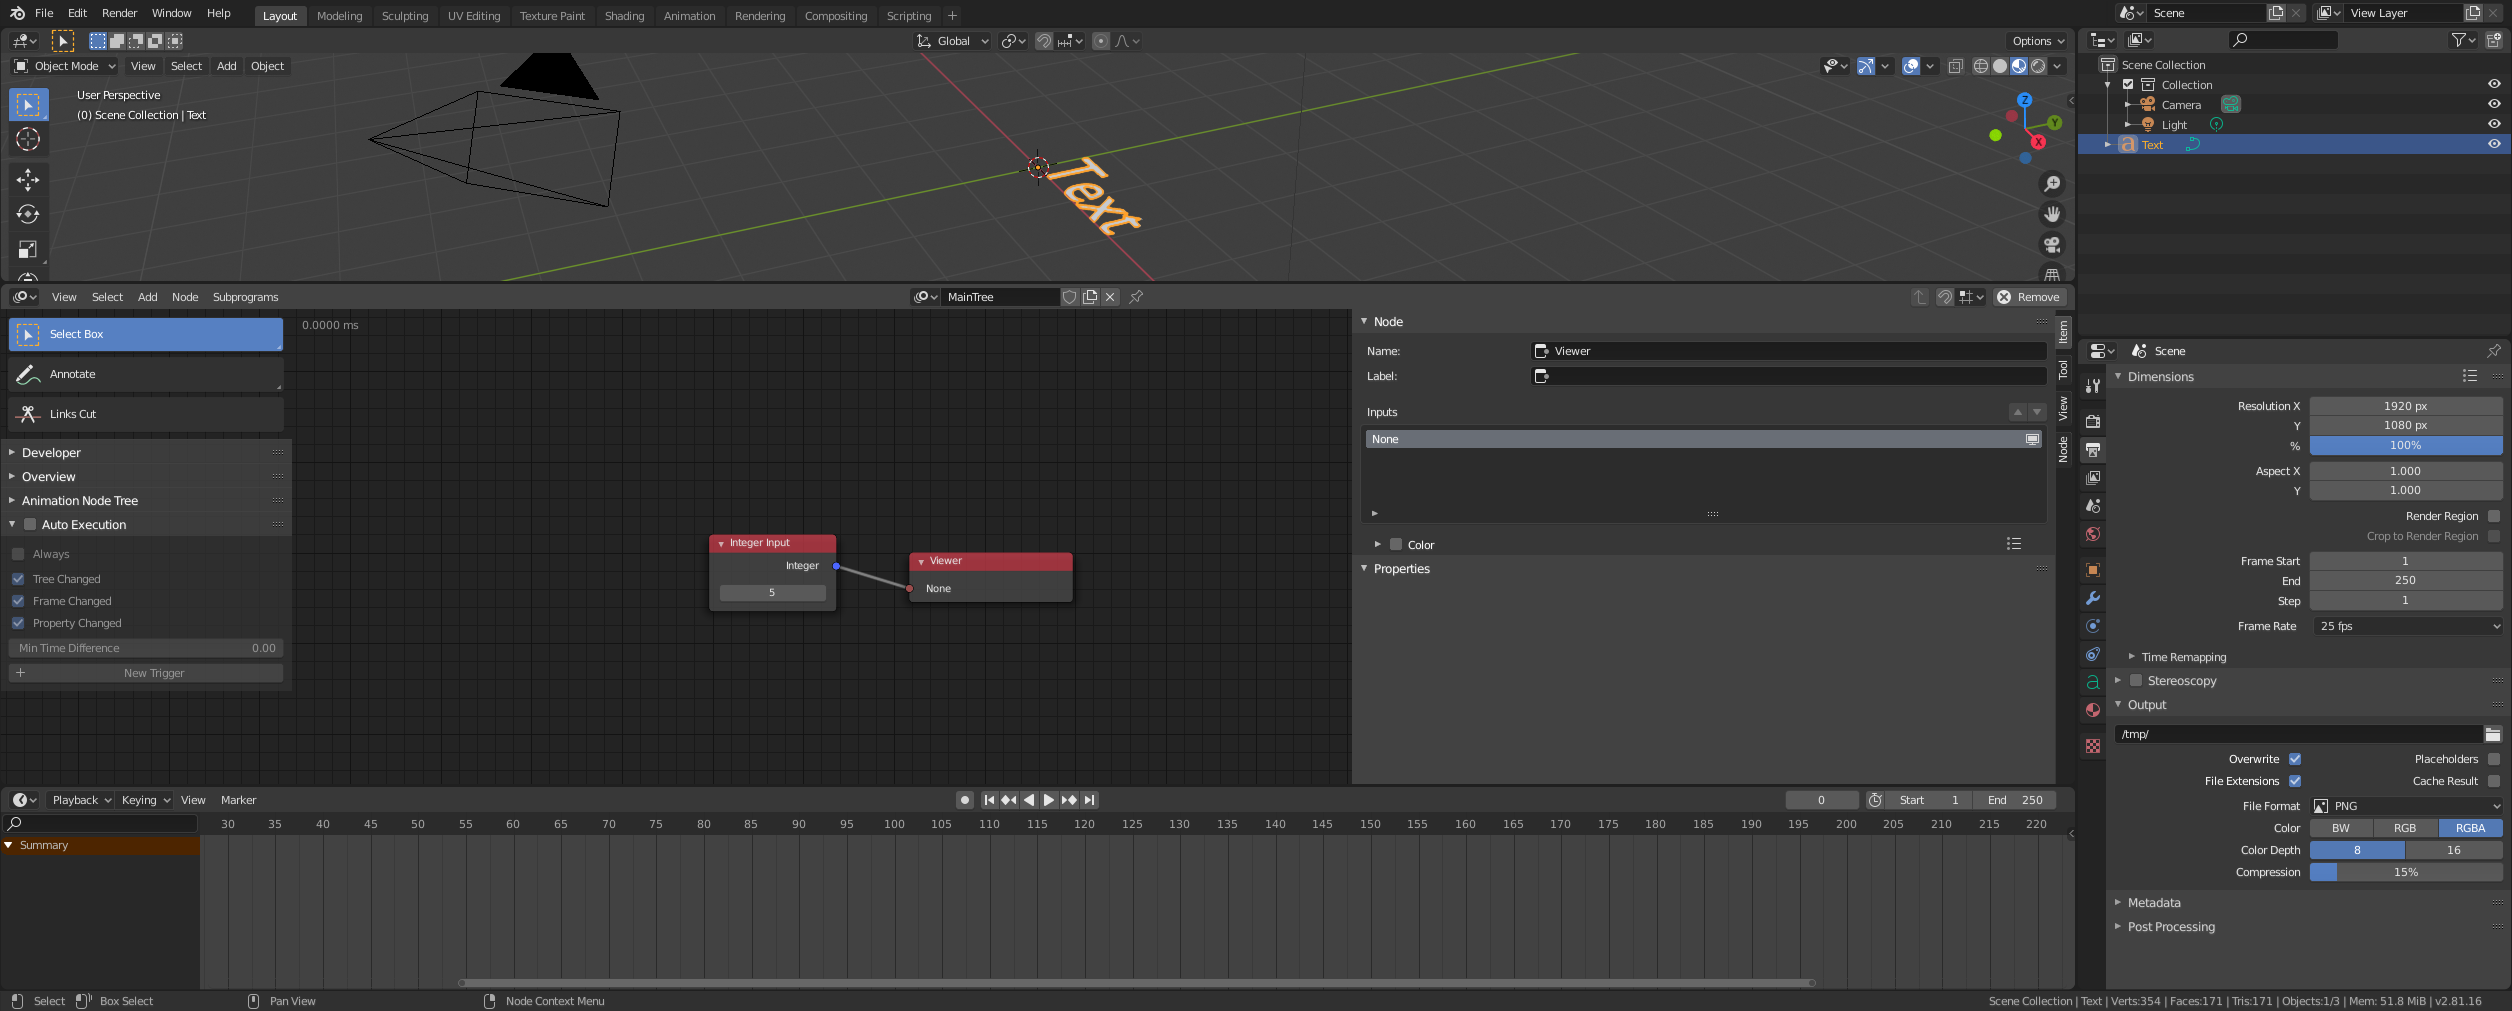The image size is (2512, 1011).
Task: Hide the Light object in the Outliner
Action: tap(2494, 124)
